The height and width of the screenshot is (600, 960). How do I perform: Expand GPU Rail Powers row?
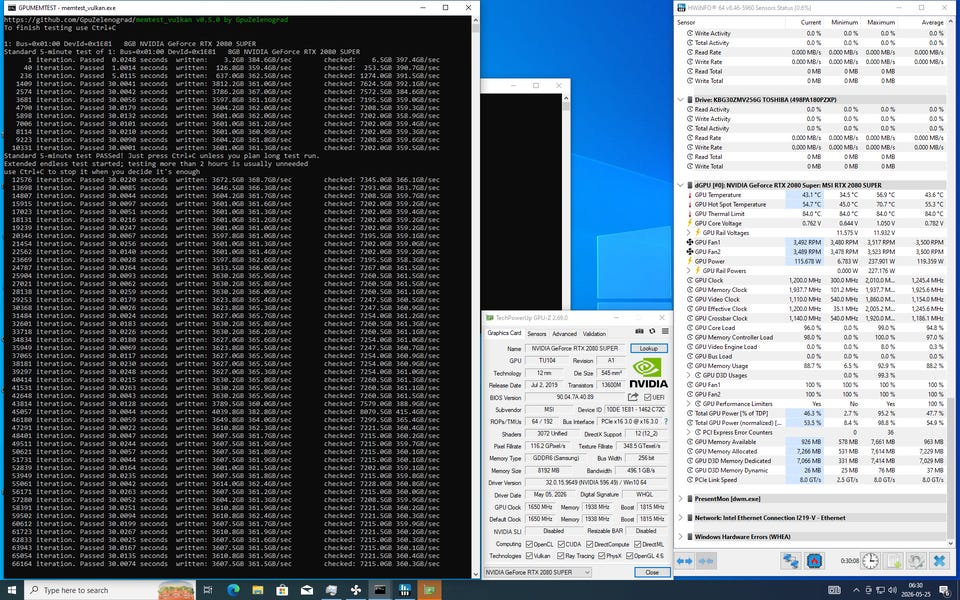click(689, 271)
